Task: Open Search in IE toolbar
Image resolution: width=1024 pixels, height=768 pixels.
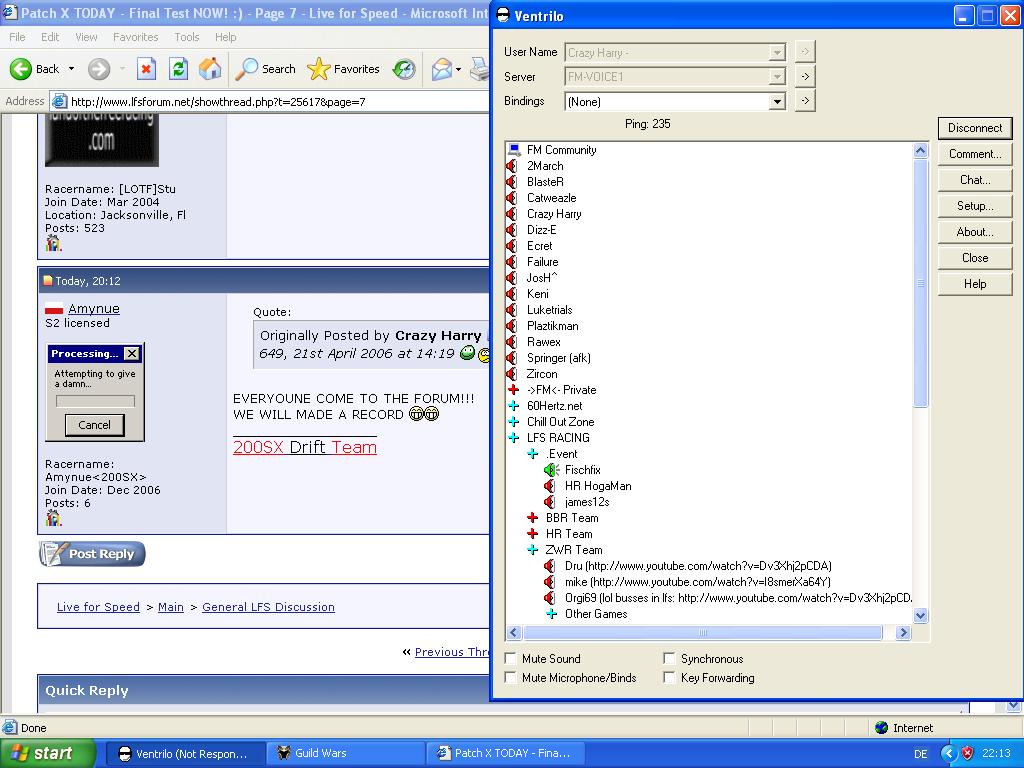Action: point(265,69)
